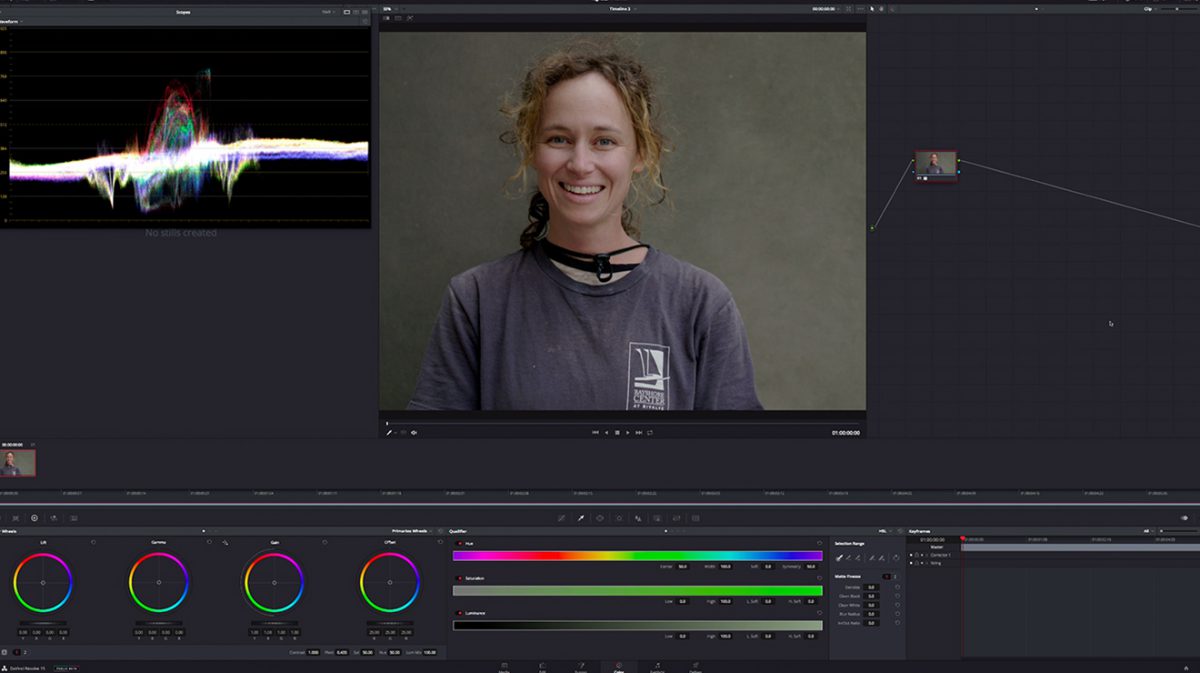1200x673 pixels.
Task: Switch to the Fairlight page tab
Action: [x=657, y=666]
